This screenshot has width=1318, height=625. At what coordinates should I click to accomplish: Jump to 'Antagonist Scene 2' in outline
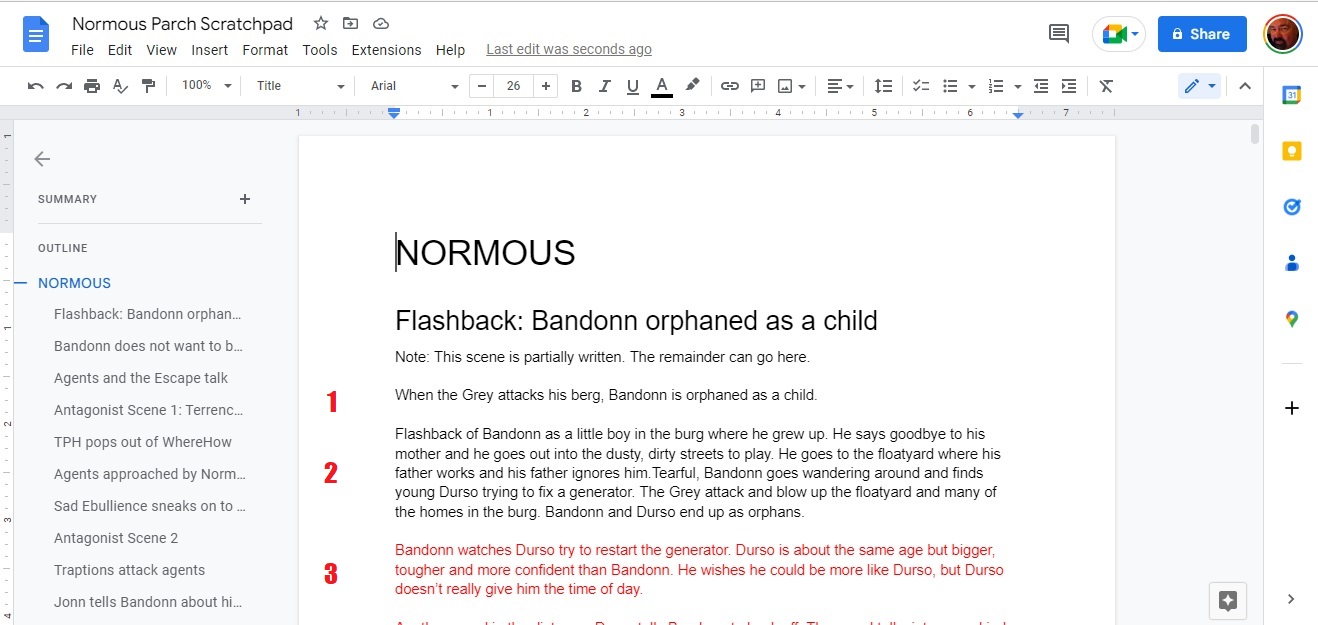click(x=116, y=538)
